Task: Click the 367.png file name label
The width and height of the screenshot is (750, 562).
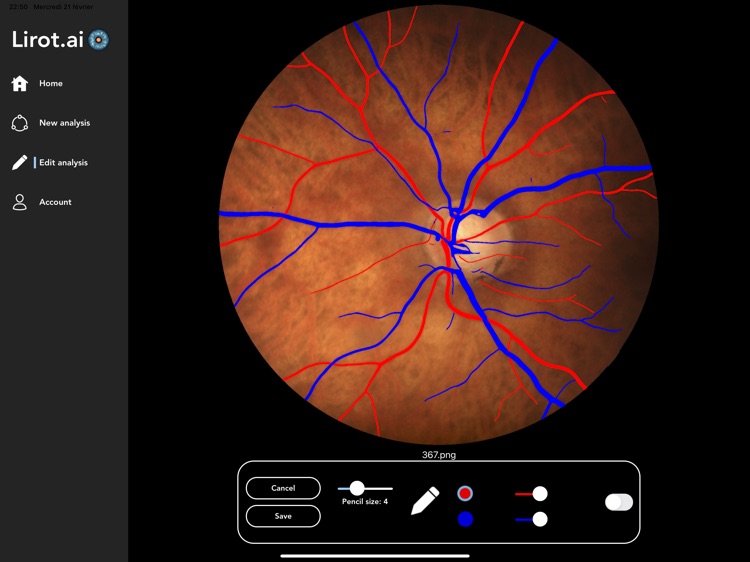Action: 439,455
